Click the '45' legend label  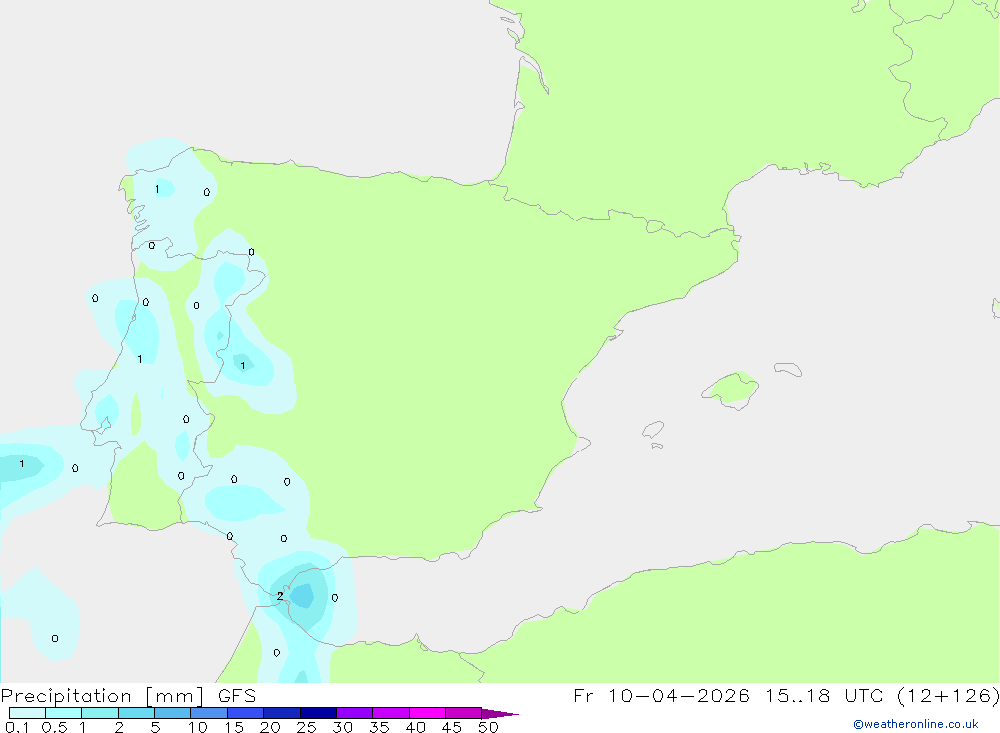[x=452, y=727]
